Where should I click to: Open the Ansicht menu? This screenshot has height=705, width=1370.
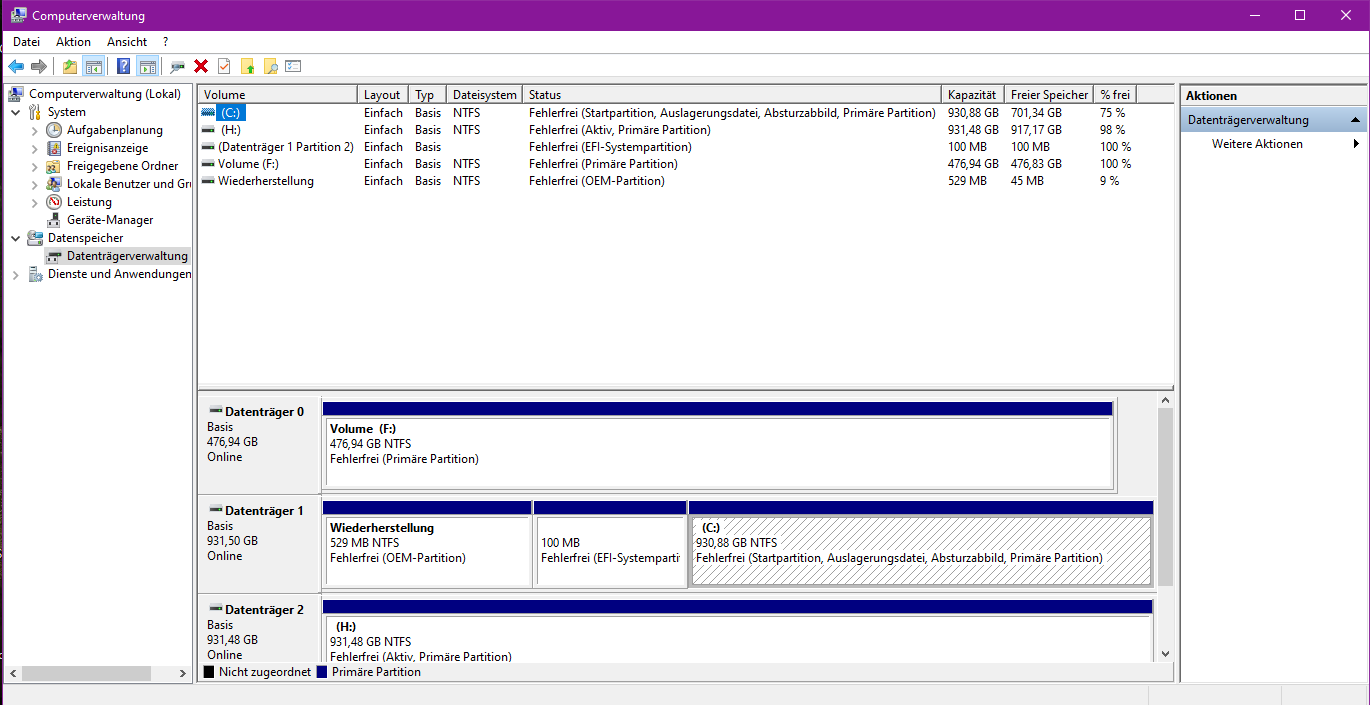point(127,42)
